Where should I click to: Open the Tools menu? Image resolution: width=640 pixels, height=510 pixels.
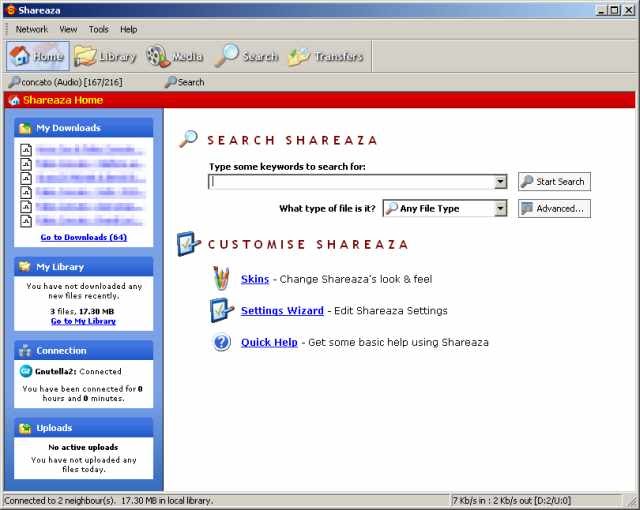[x=99, y=29]
